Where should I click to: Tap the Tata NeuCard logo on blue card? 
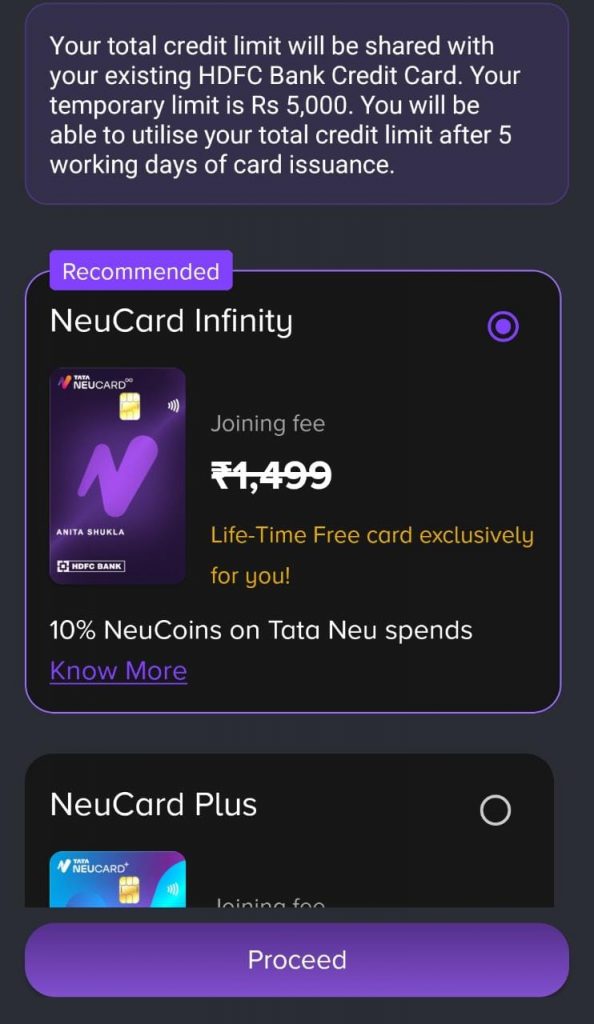coord(93,866)
